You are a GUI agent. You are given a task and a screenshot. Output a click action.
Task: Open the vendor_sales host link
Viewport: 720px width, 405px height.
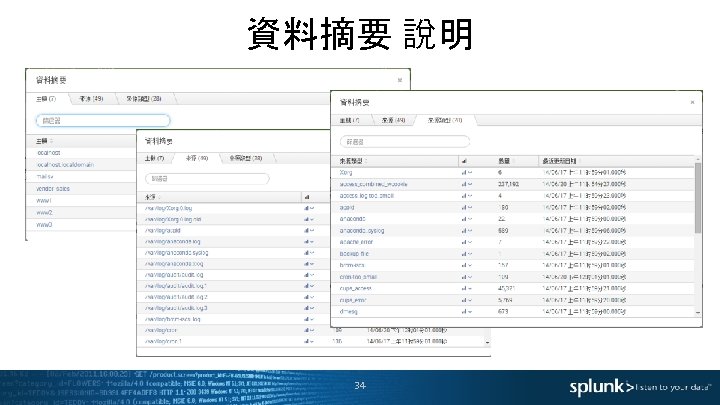[x=53, y=189]
